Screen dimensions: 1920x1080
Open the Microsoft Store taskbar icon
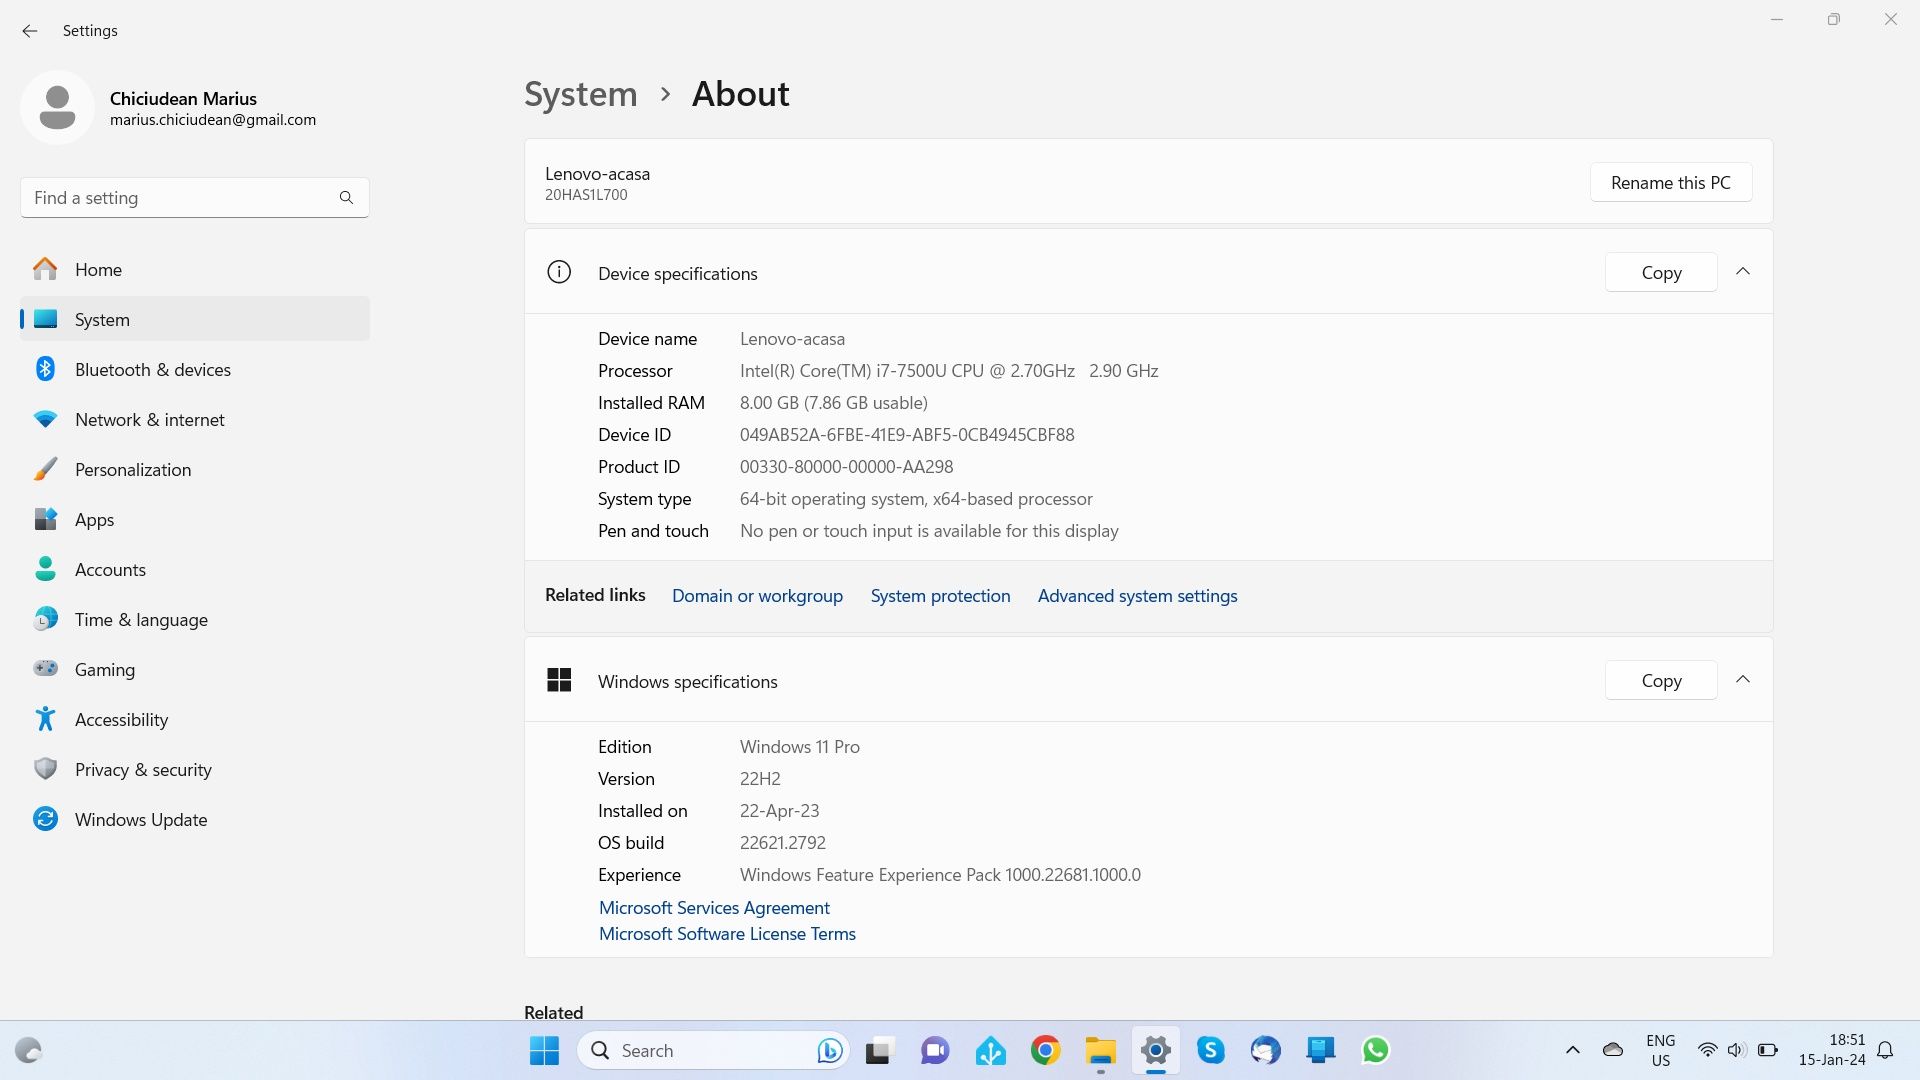tap(1321, 1050)
